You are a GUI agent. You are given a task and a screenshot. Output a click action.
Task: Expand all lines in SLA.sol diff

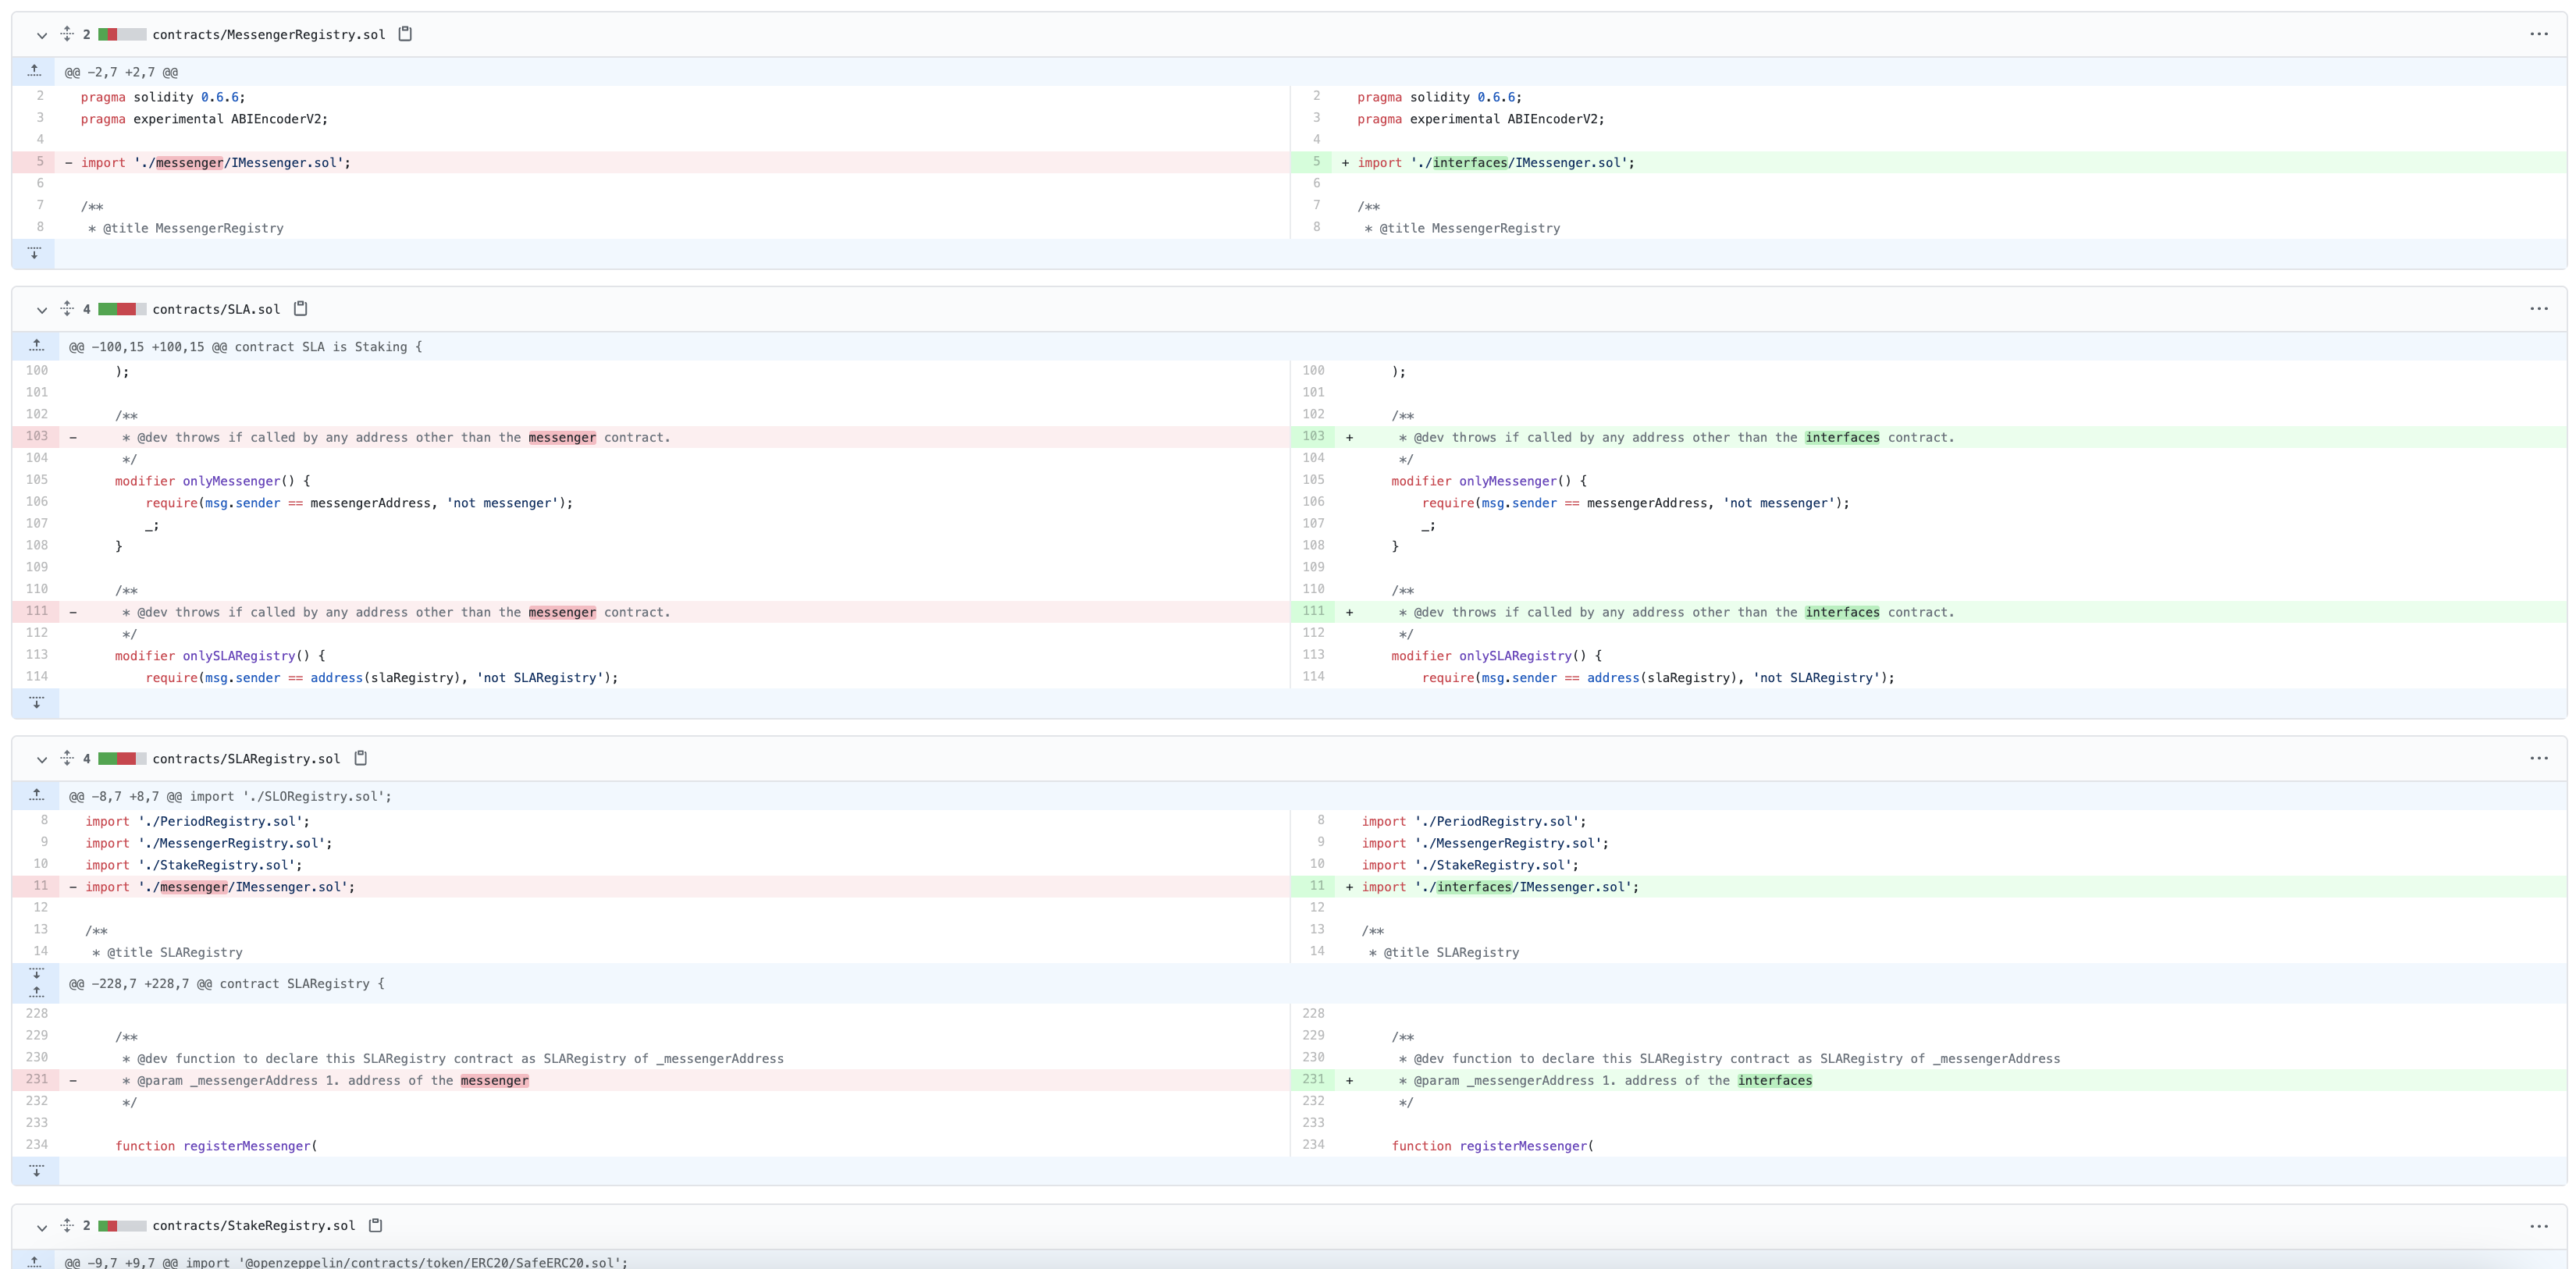tap(67, 309)
